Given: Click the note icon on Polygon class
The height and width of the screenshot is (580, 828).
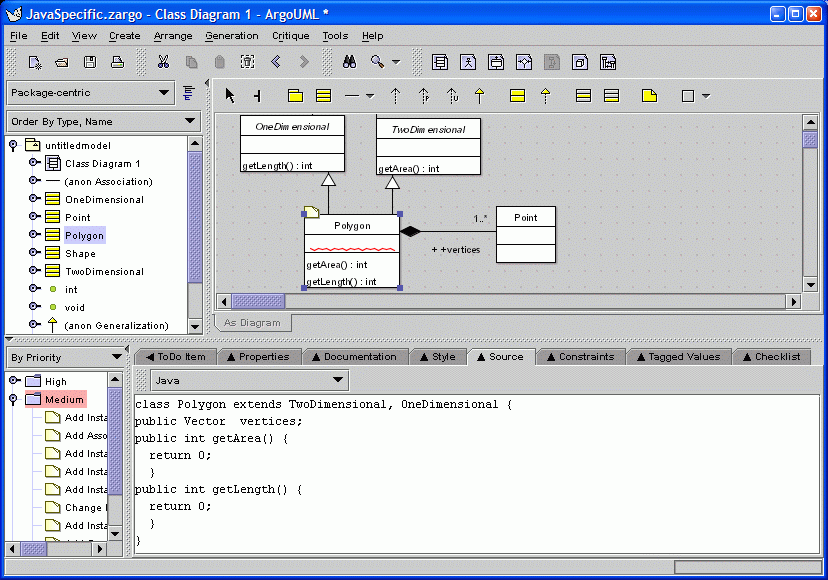Looking at the screenshot, I should pos(312,212).
